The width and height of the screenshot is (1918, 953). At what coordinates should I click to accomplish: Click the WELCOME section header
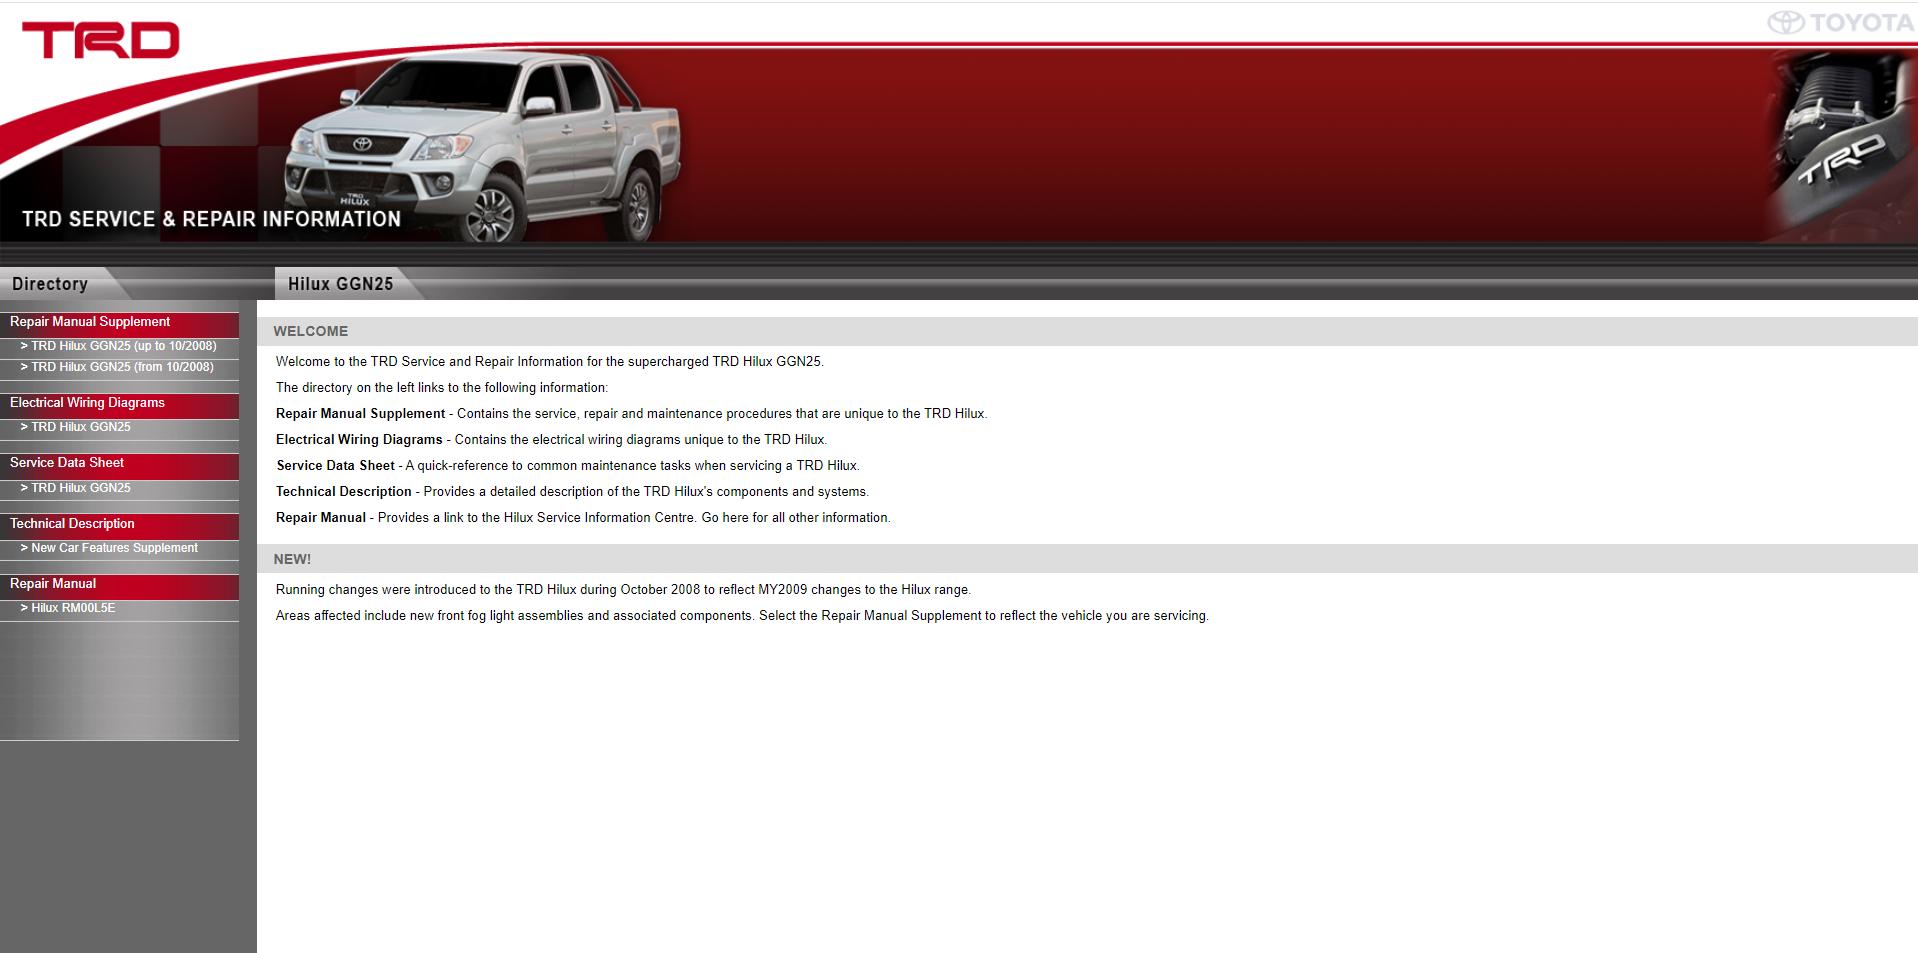1087,331
